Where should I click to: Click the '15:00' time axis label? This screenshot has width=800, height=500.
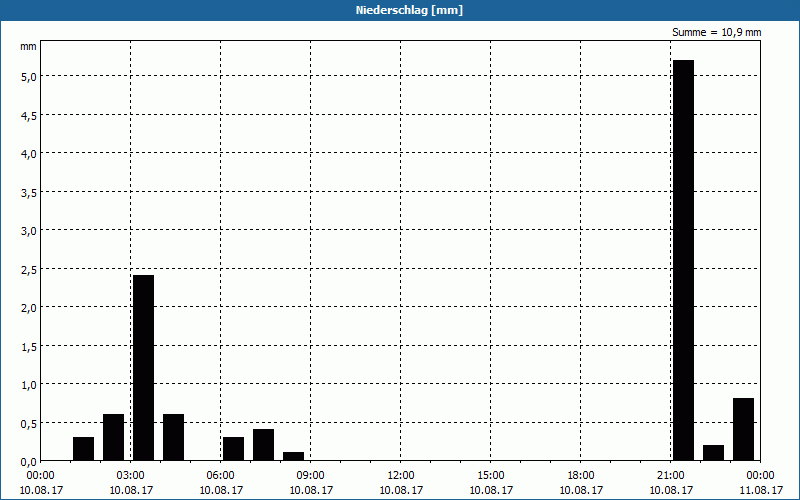(491, 476)
